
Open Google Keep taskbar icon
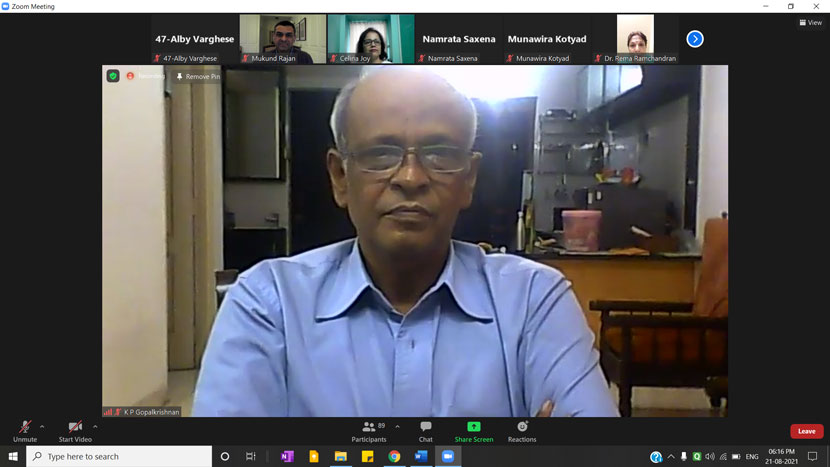point(314,456)
